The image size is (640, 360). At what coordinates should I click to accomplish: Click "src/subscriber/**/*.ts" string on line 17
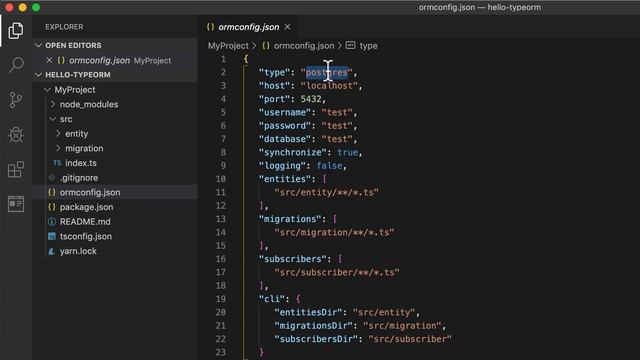click(x=337, y=272)
